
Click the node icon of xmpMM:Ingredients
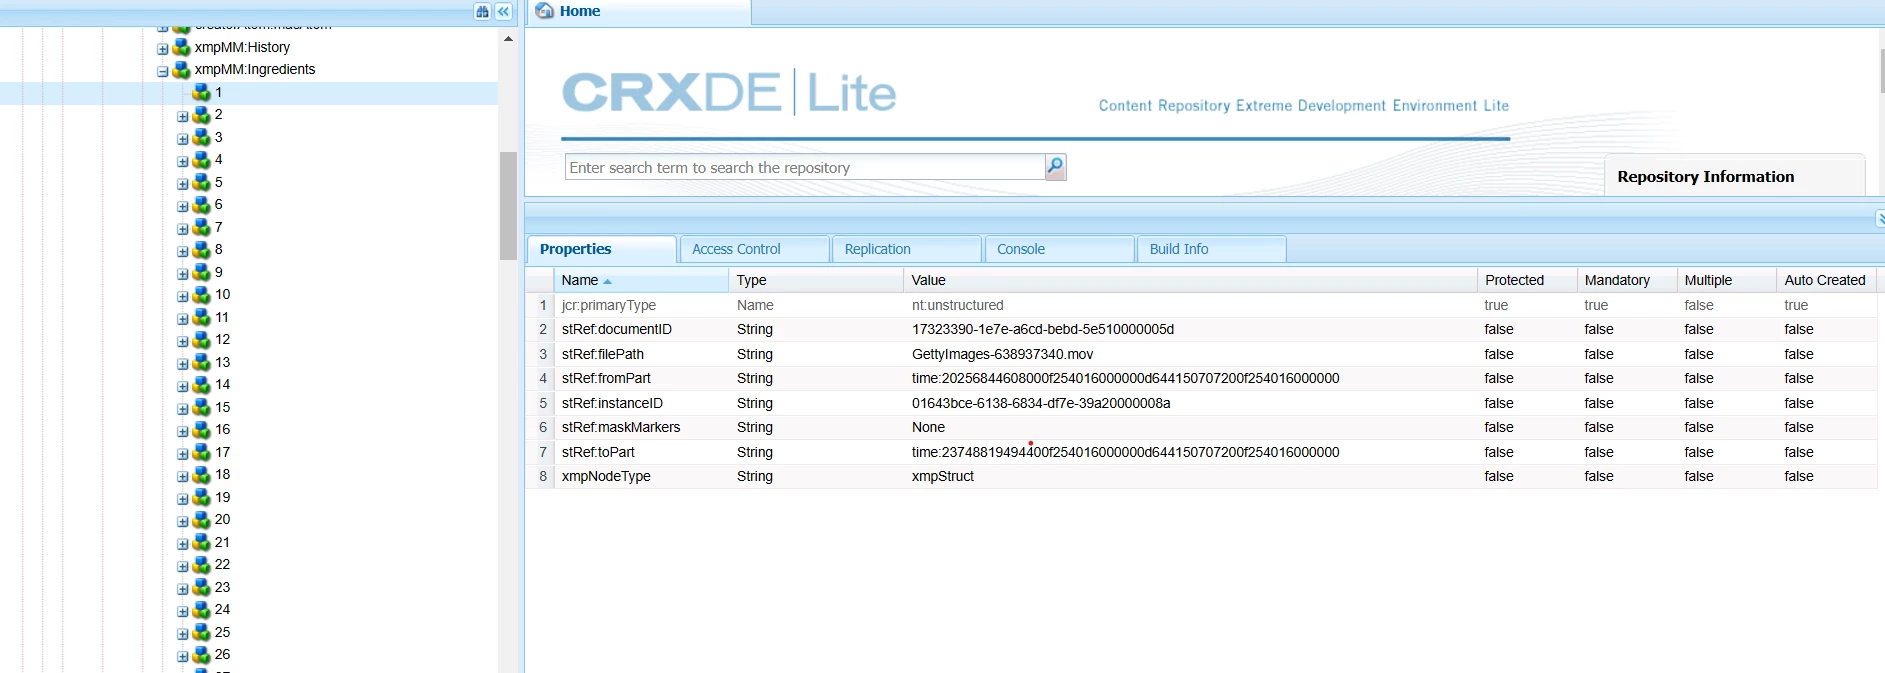181,70
